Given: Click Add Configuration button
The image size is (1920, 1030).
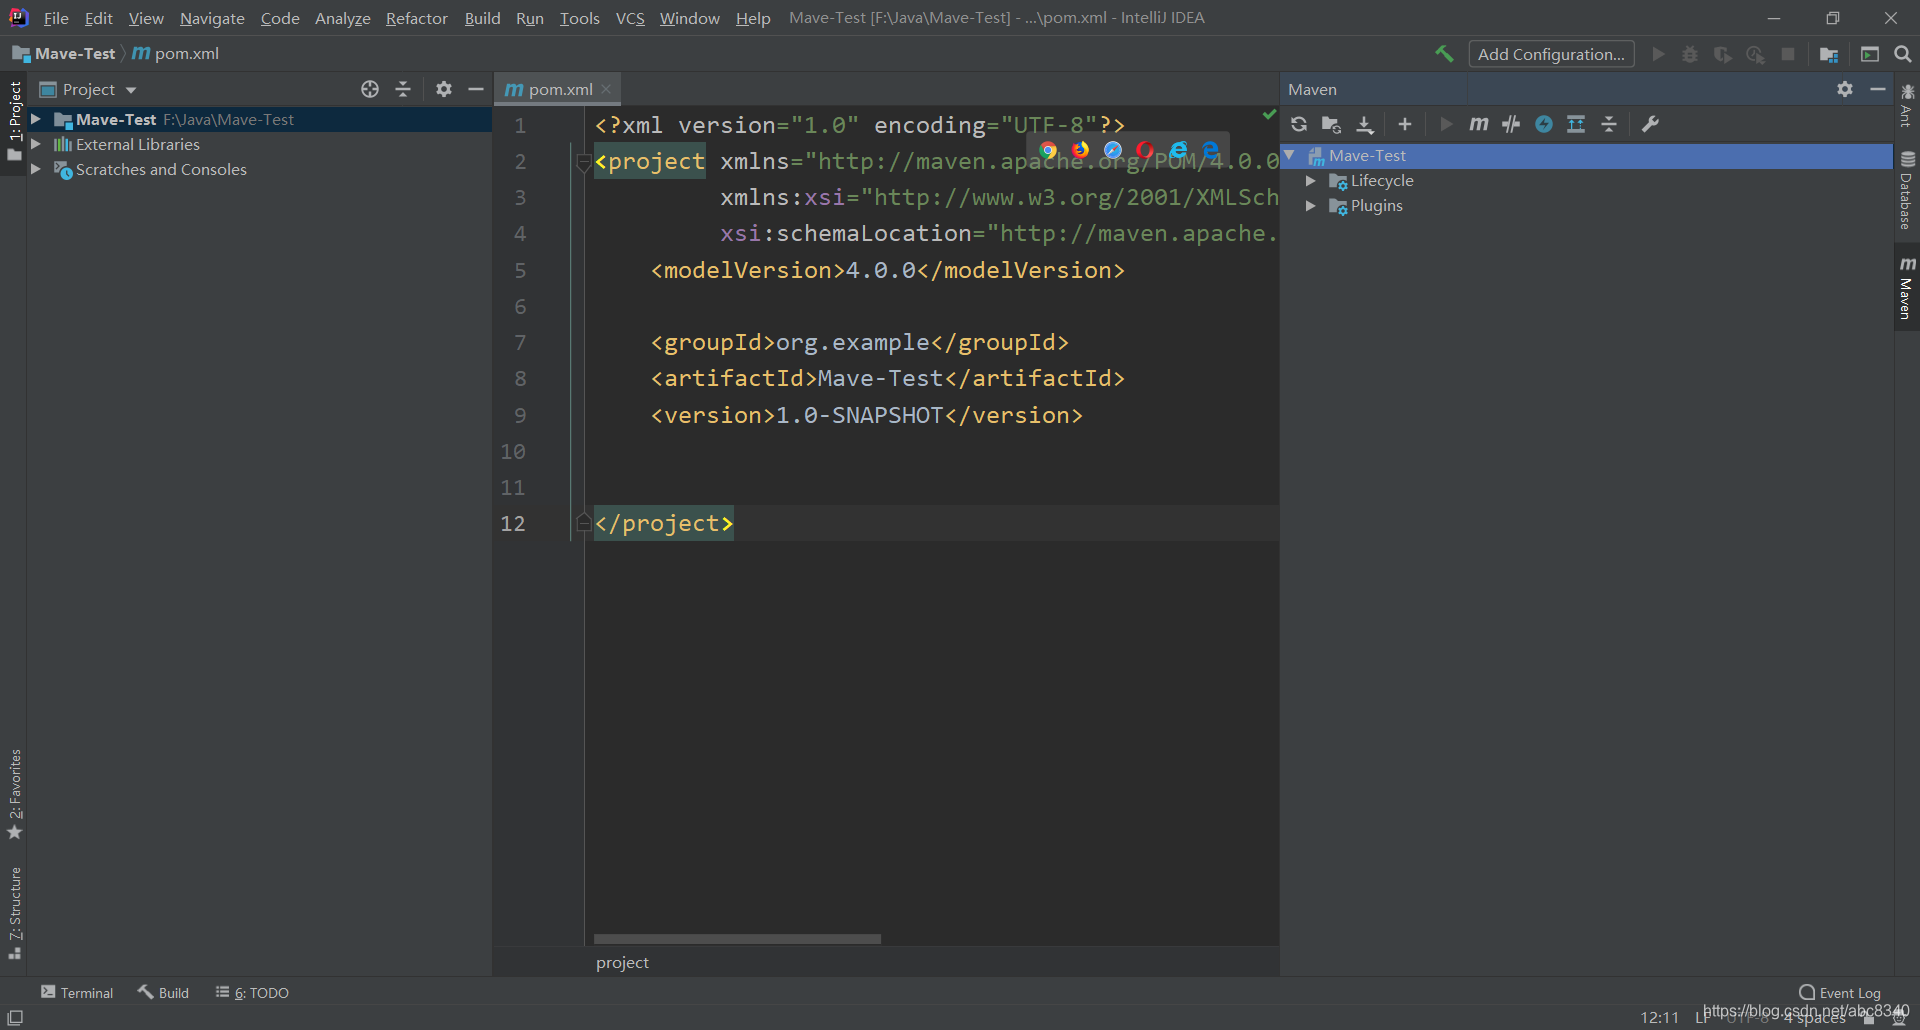Looking at the screenshot, I should pos(1551,54).
